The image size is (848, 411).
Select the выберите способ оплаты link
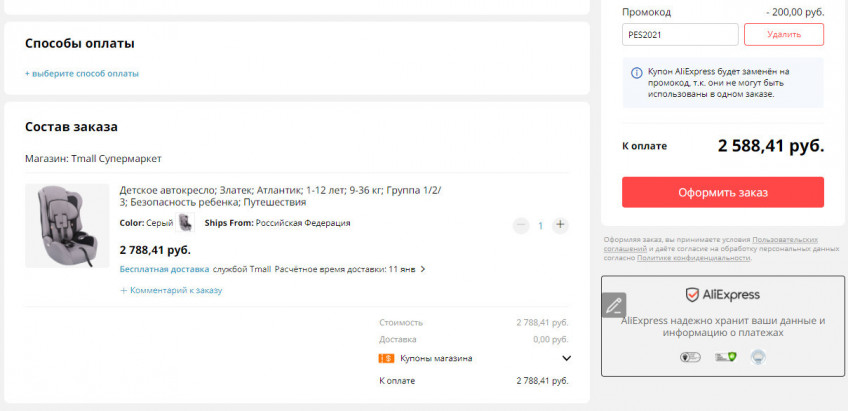(x=82, y=74)
